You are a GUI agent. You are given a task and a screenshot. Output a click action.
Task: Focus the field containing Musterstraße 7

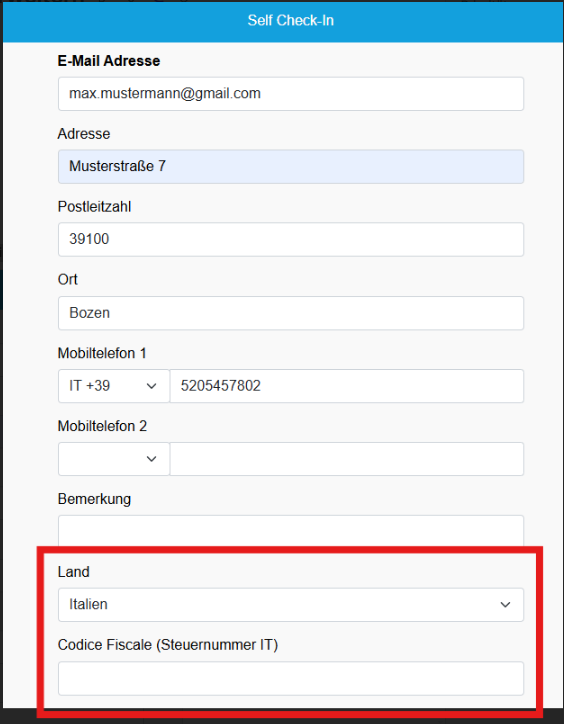[x=291, y=166]
